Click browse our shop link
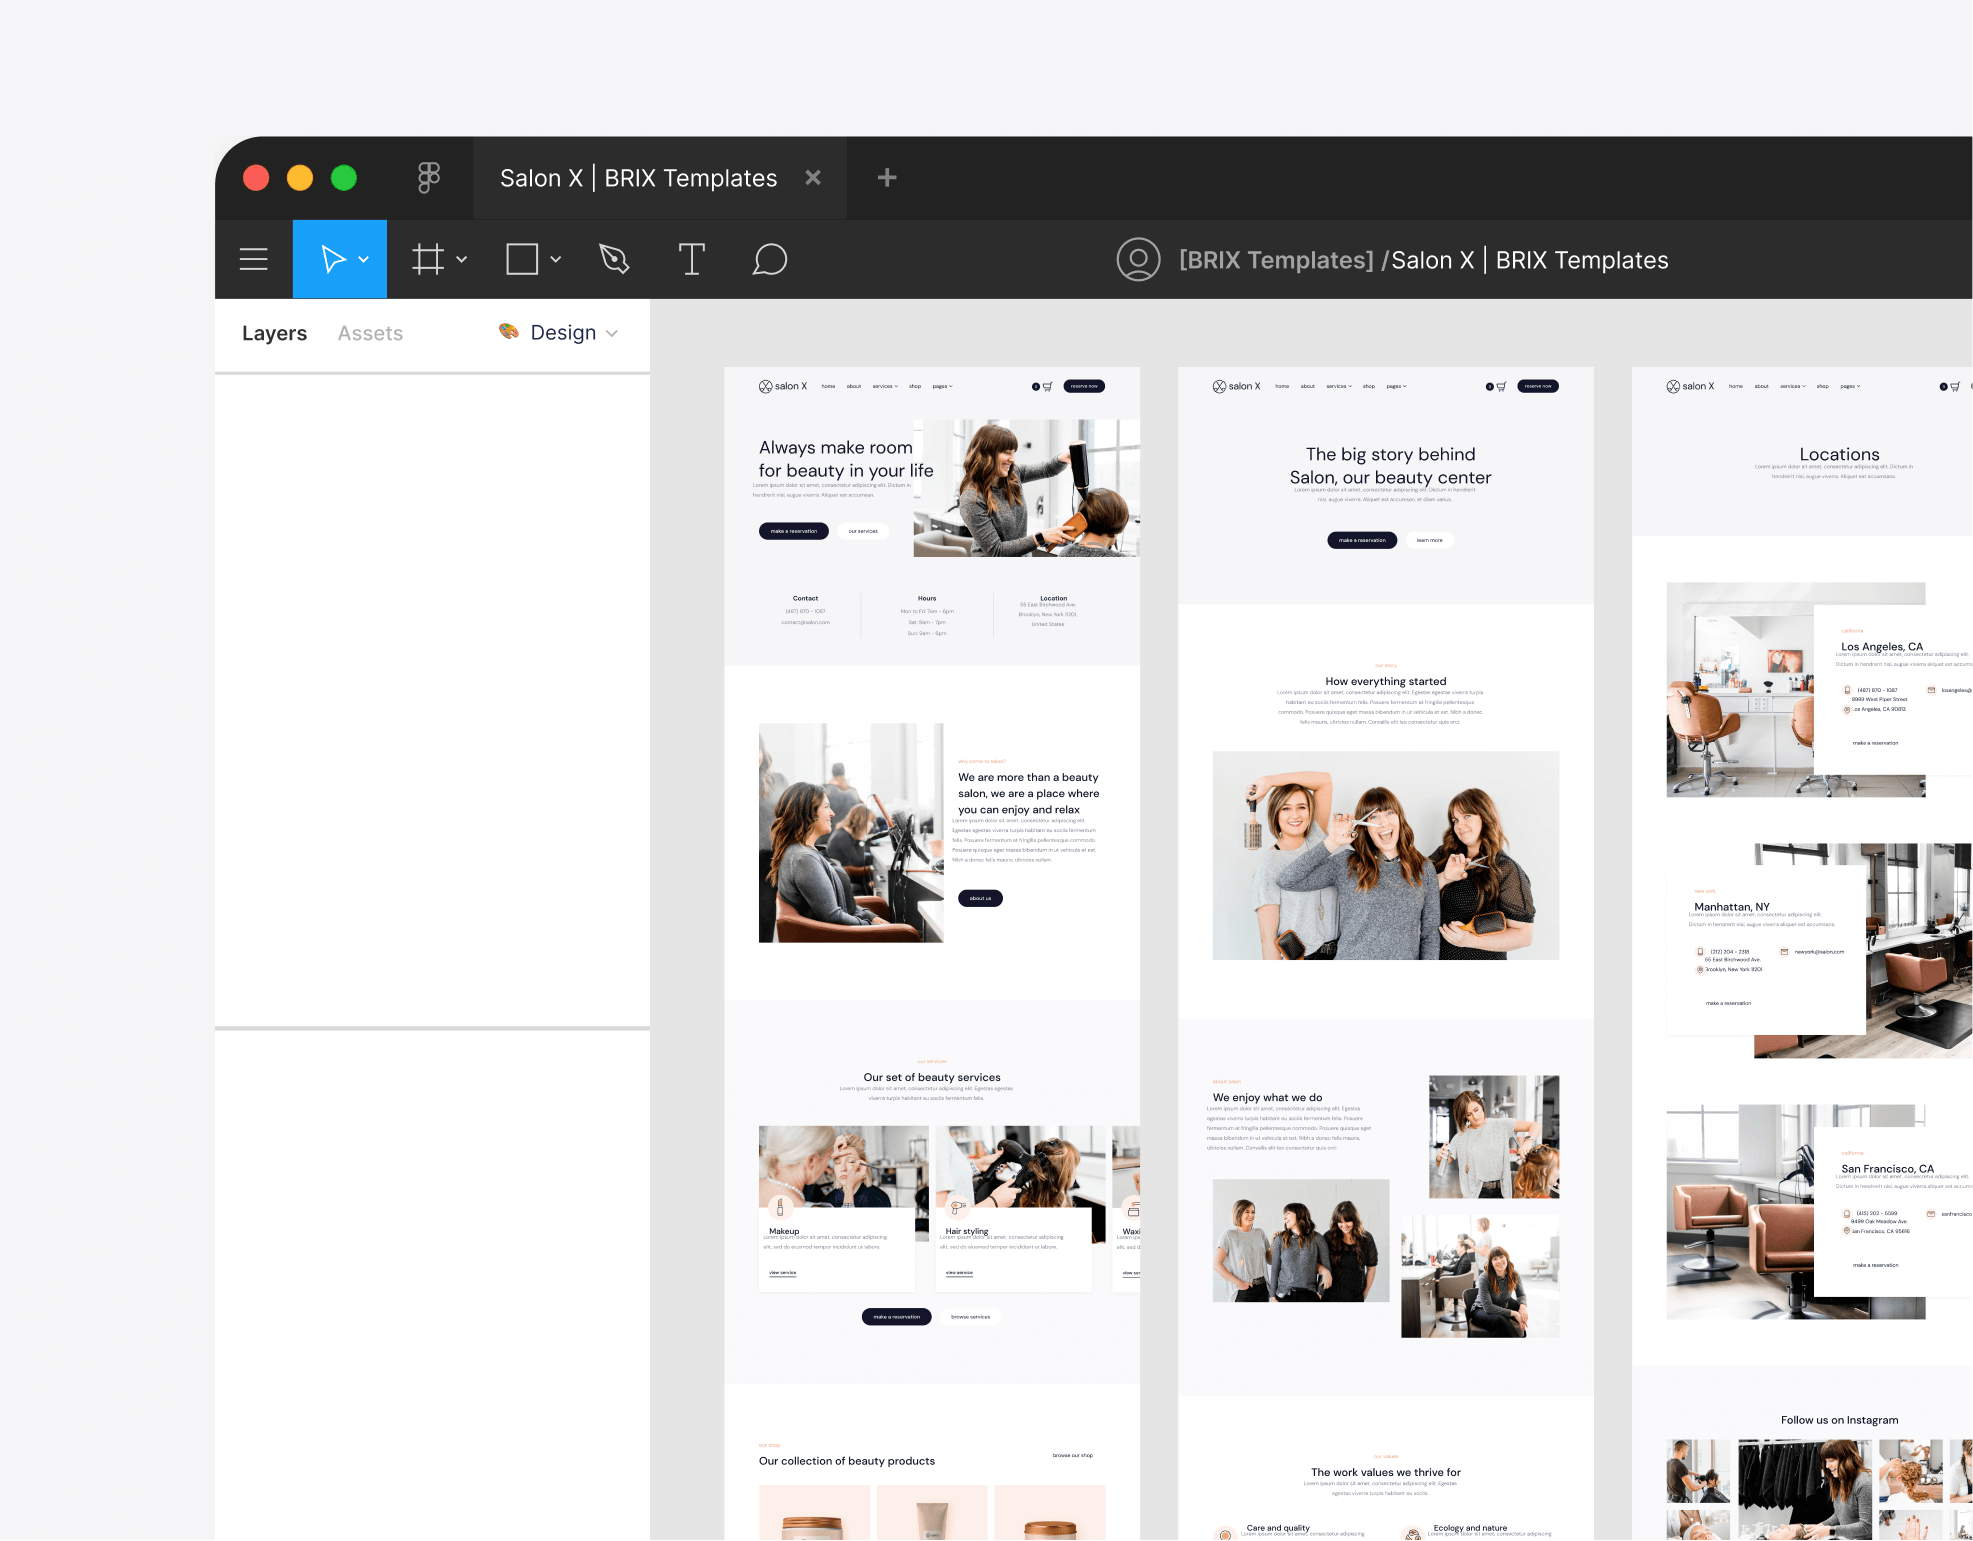The width and height of the screenshot is (1973, 1541). pos(1073,1455)
